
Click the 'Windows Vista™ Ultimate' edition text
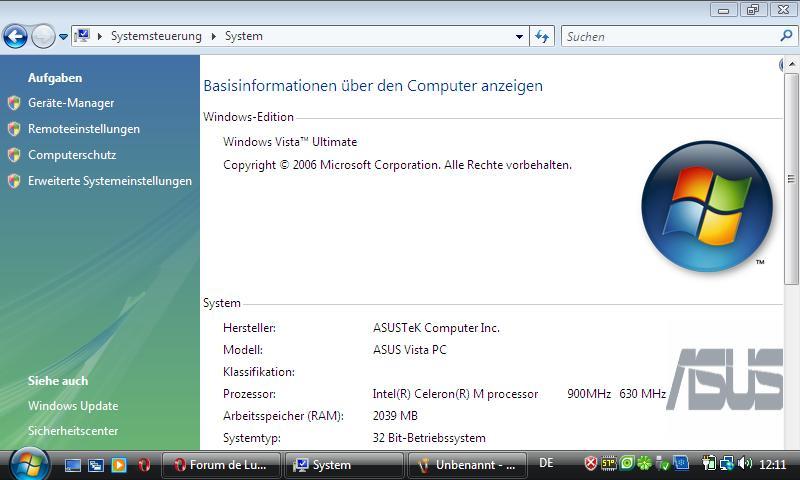click(x=290, y=142)
